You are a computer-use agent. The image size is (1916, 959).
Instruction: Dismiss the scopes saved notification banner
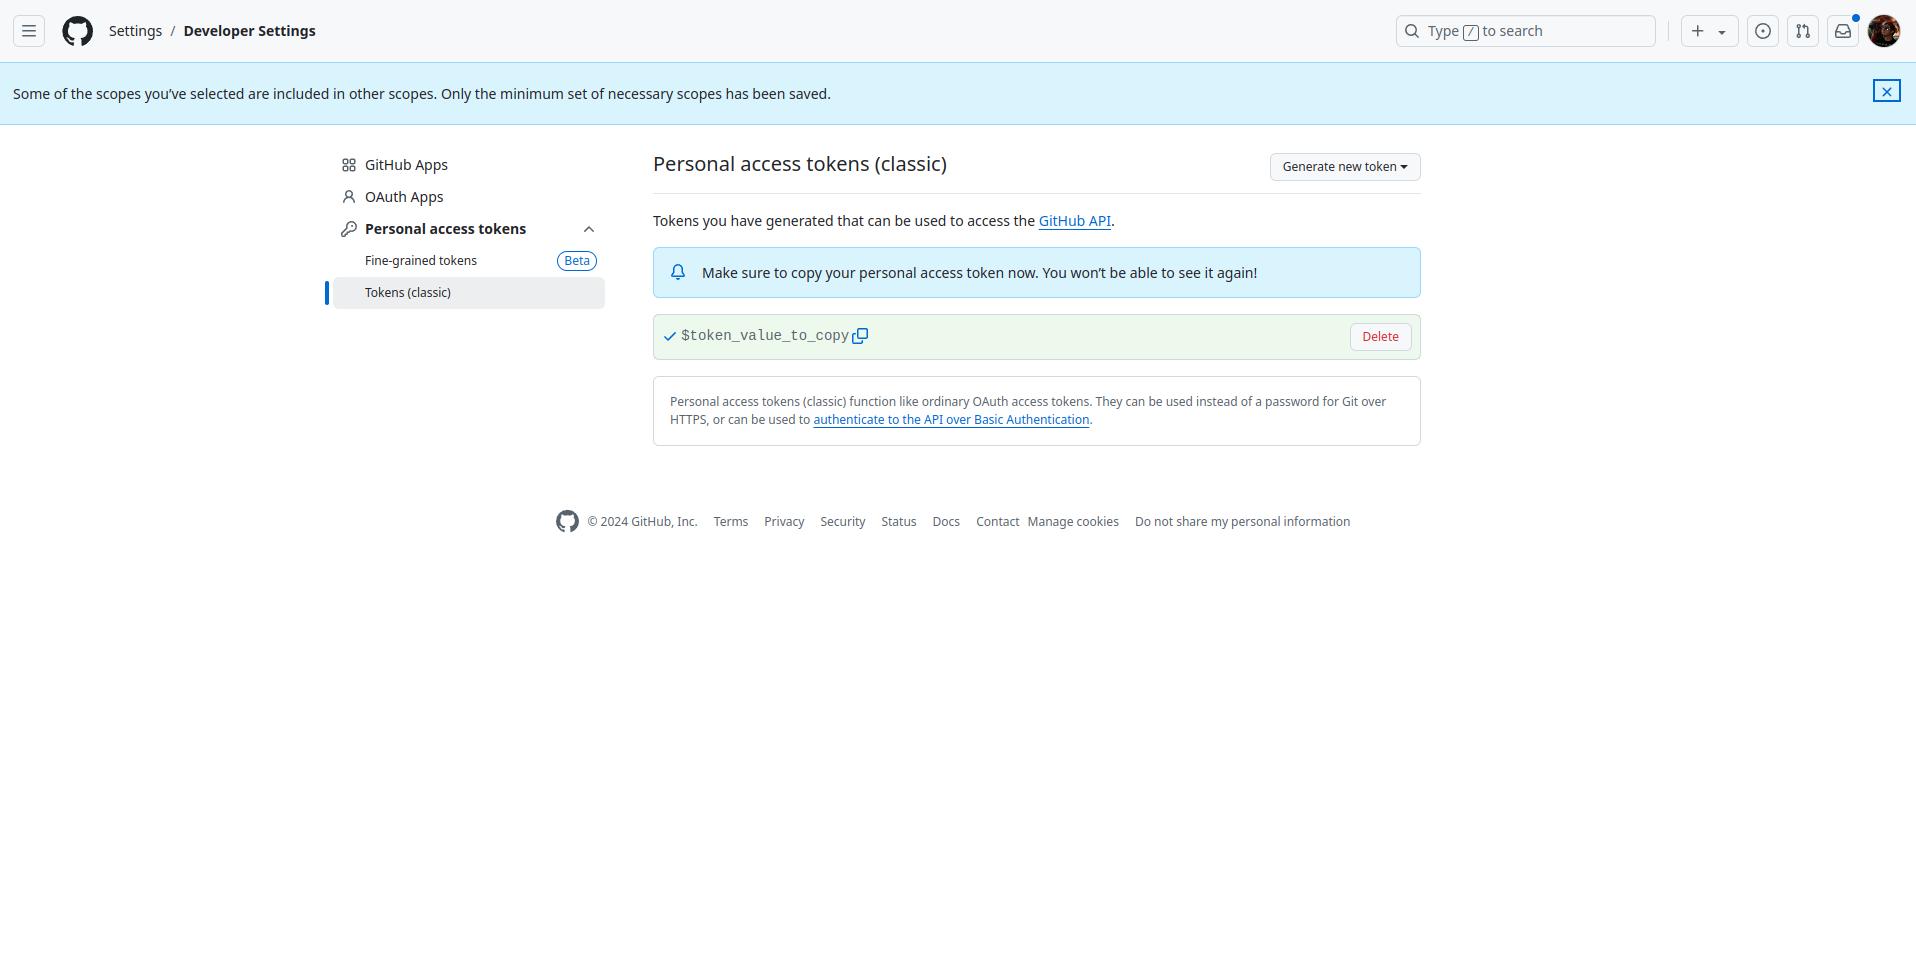pos(1887,91)
